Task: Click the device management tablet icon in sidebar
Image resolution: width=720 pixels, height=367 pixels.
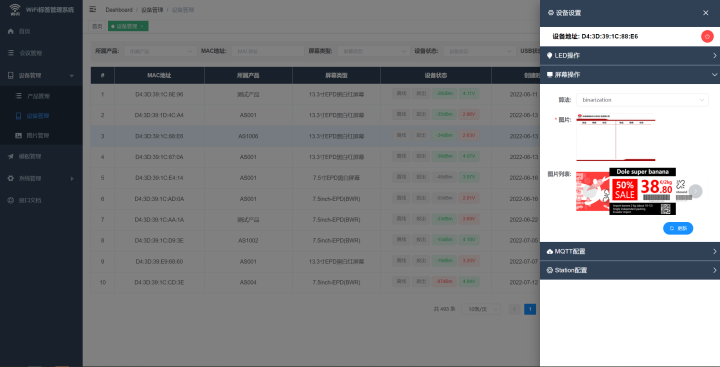Action: click(x=11, y=75)
